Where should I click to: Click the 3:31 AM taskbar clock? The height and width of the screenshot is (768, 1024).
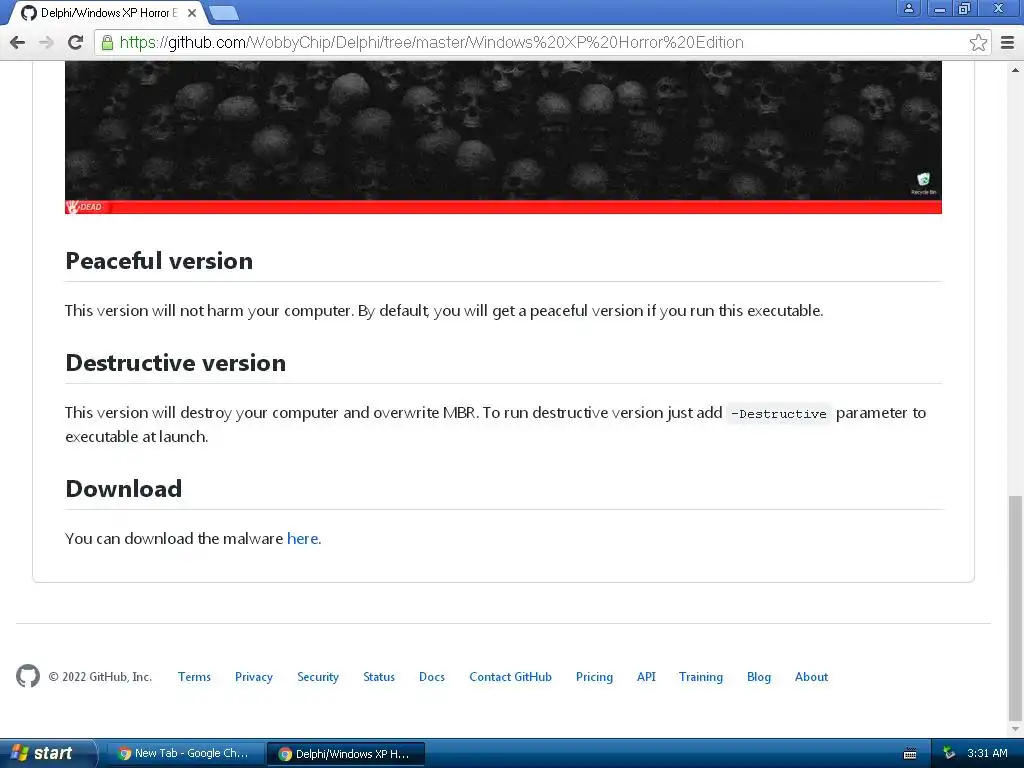coord(987,753)
